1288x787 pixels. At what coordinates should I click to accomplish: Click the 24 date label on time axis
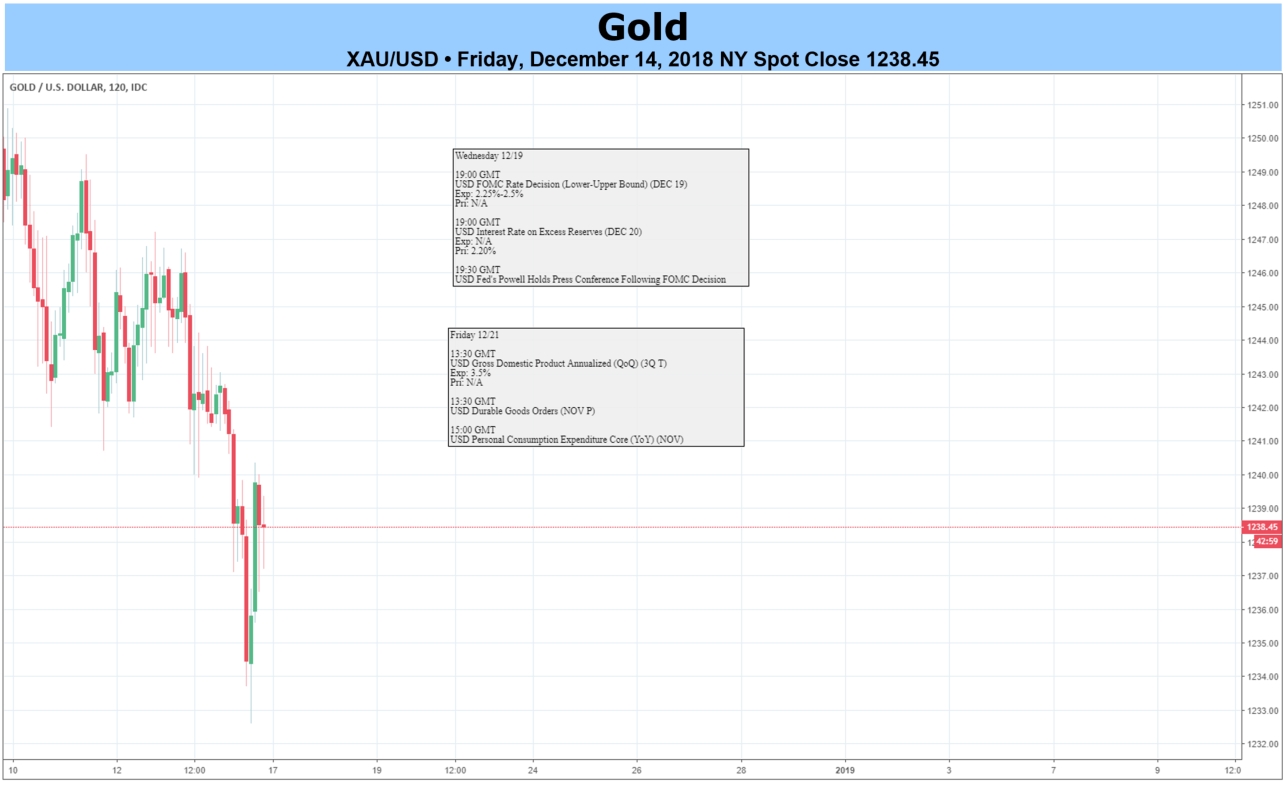click(533, 770)
